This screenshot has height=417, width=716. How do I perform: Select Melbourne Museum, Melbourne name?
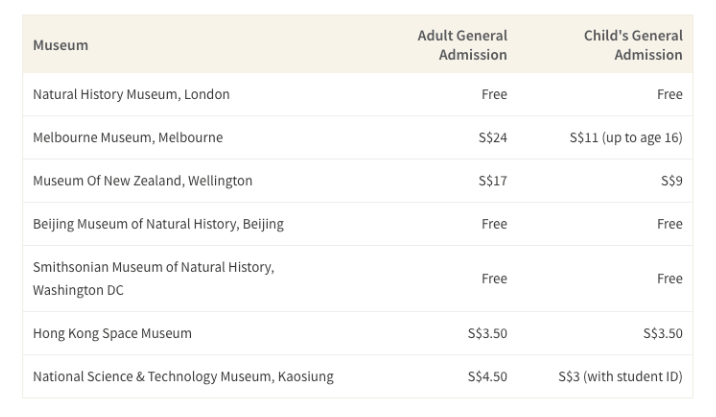coord(128,137)
